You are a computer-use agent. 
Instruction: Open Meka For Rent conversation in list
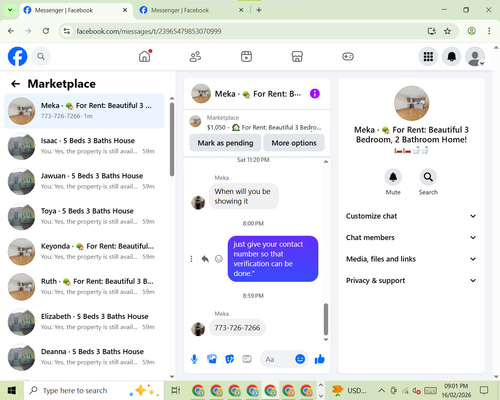84,111
